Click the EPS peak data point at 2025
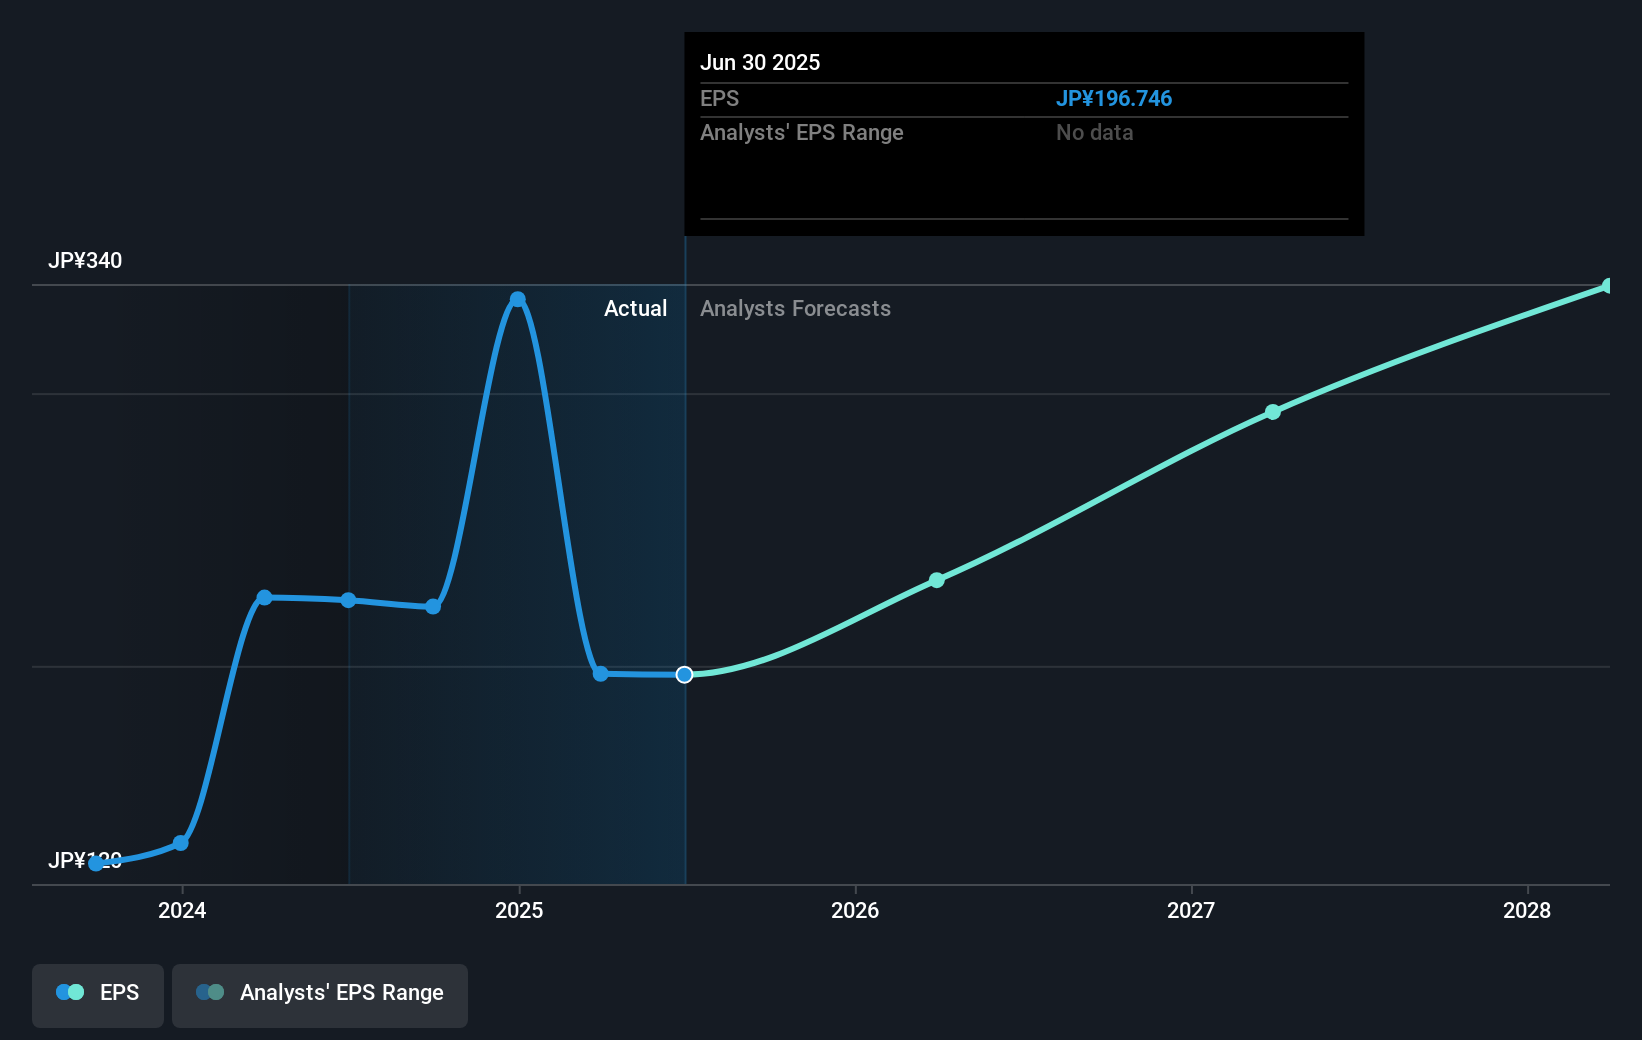The height and width of the screenshot is (1040, 1642). coord(517,299)
